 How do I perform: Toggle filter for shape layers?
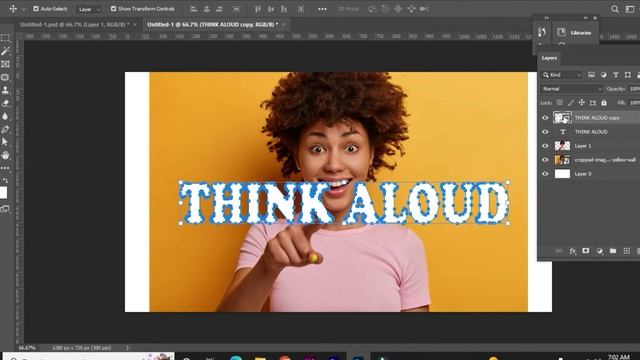pyautogui.click(x=628, y=75)
